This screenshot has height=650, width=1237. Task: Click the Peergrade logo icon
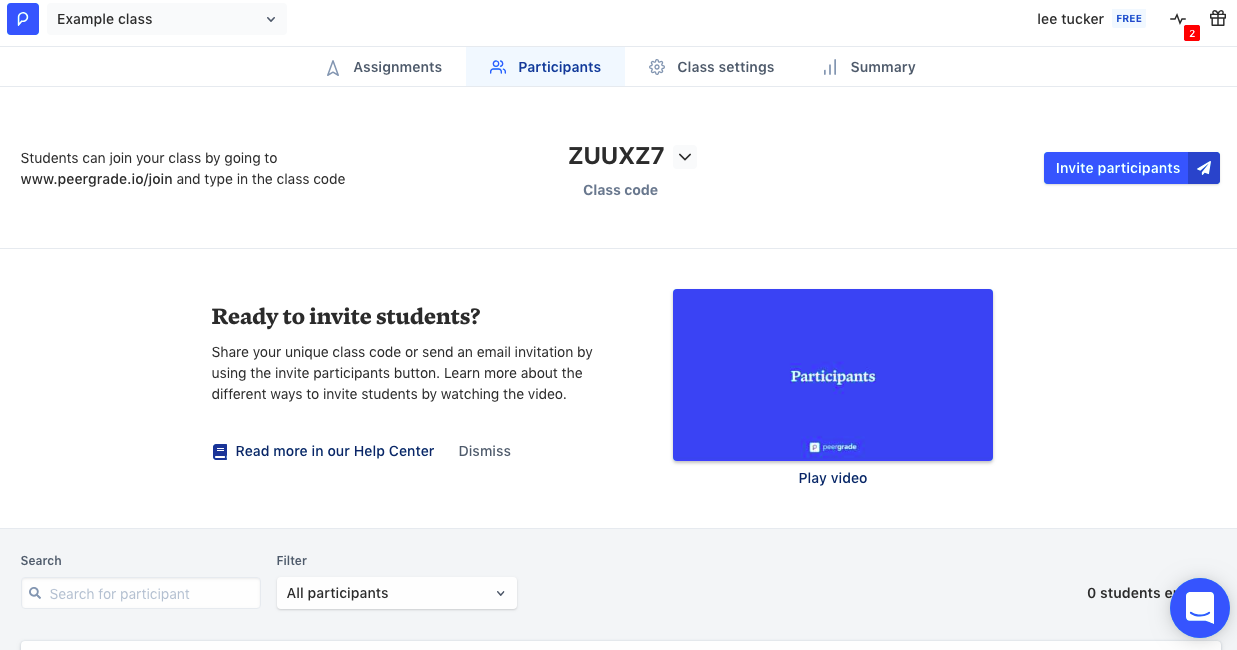click(x=23, y=19)
